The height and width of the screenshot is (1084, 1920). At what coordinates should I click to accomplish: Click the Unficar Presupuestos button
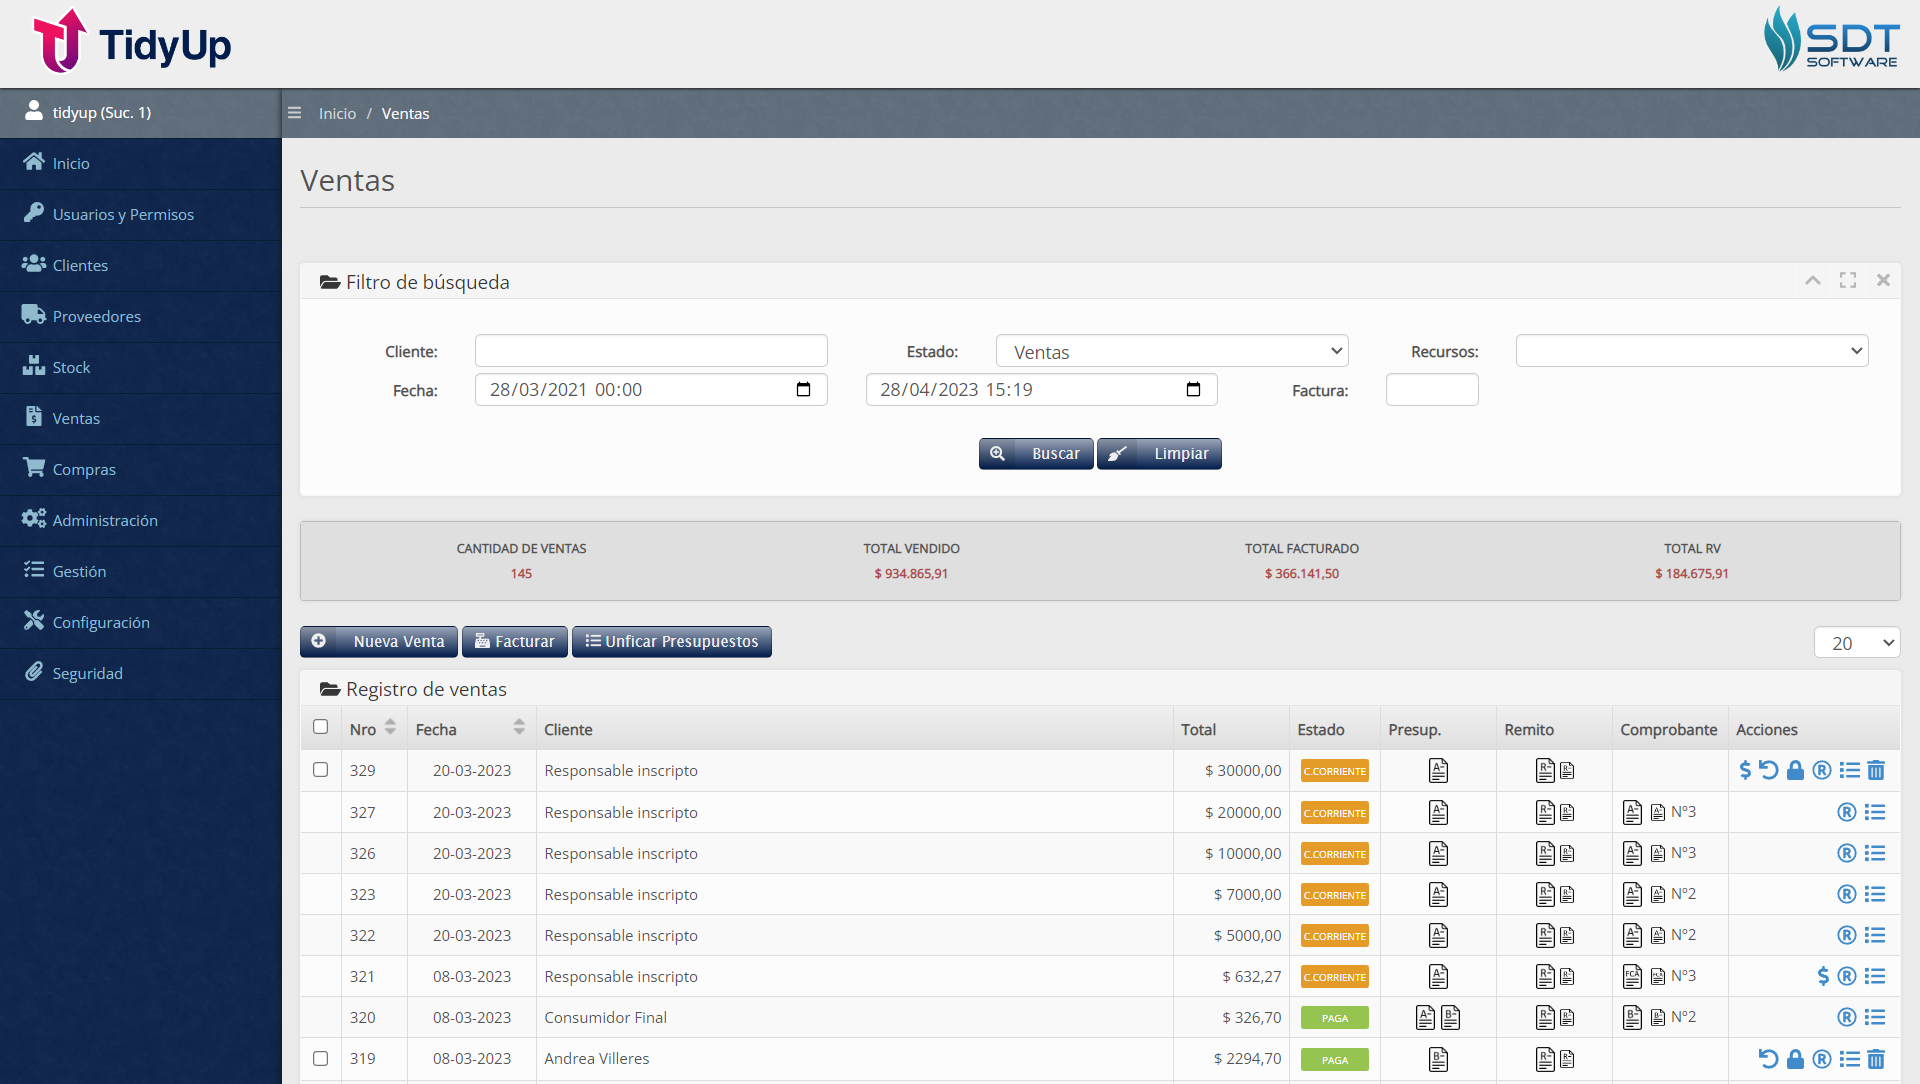(672, 641)
